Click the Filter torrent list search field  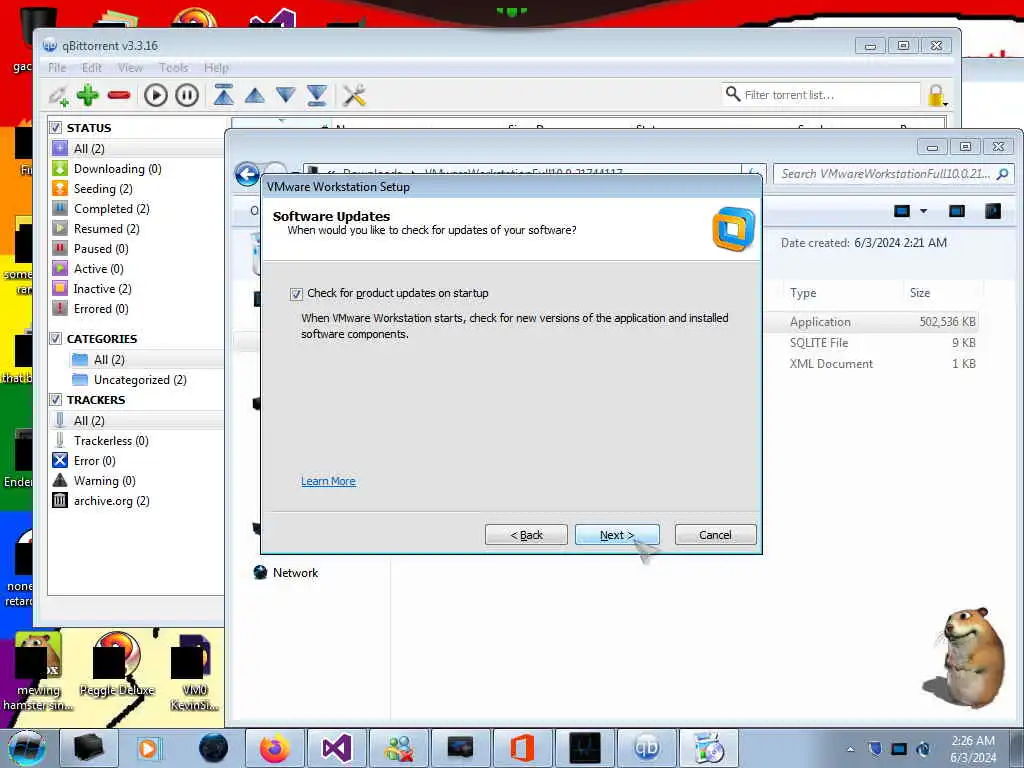[x=822, y=95]
